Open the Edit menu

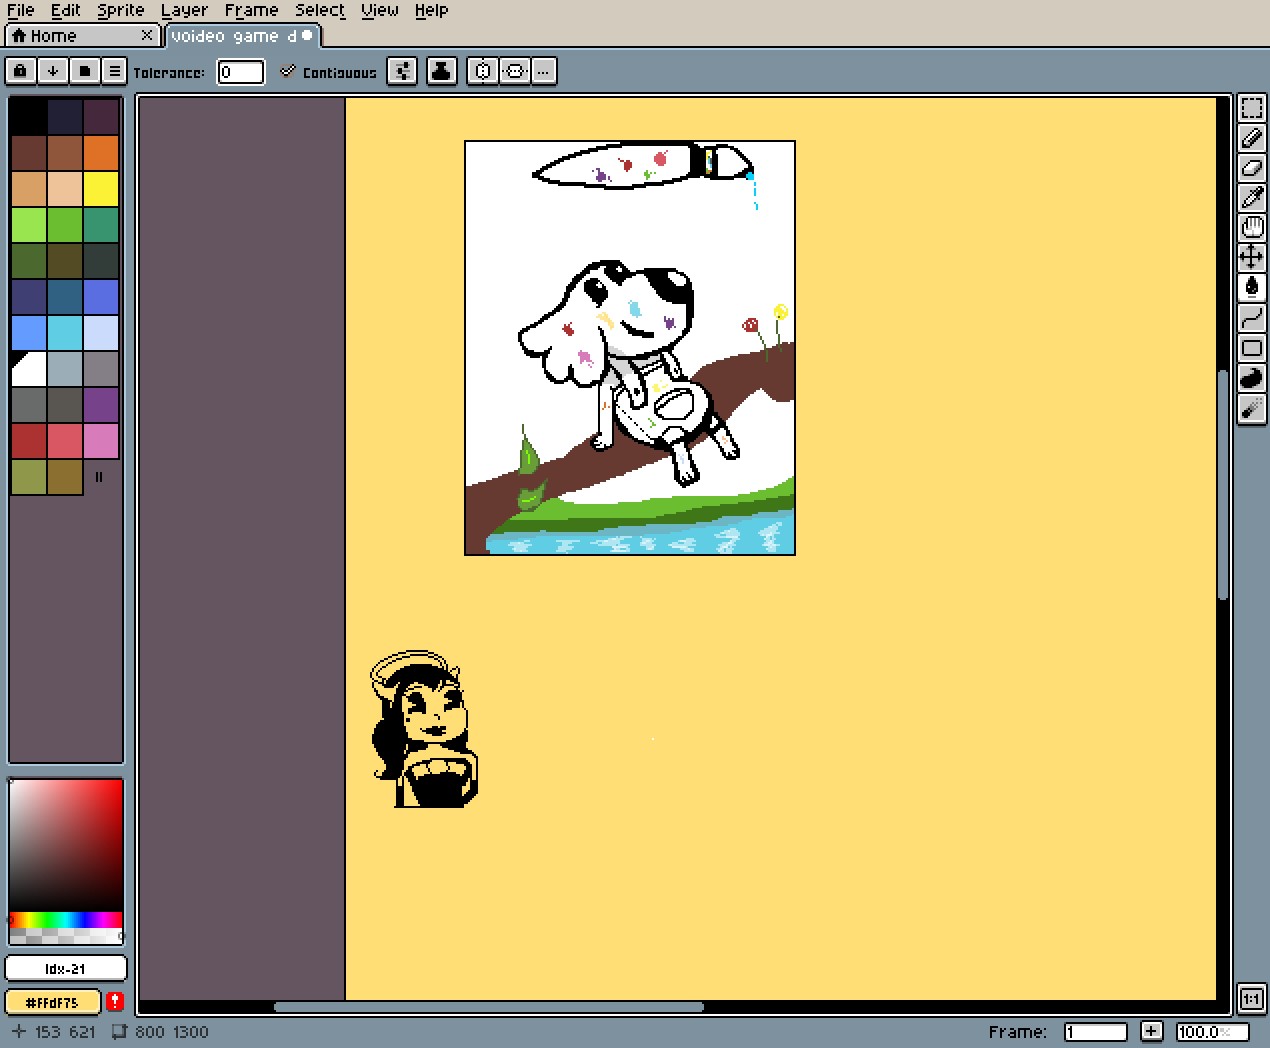coord(65,10)
